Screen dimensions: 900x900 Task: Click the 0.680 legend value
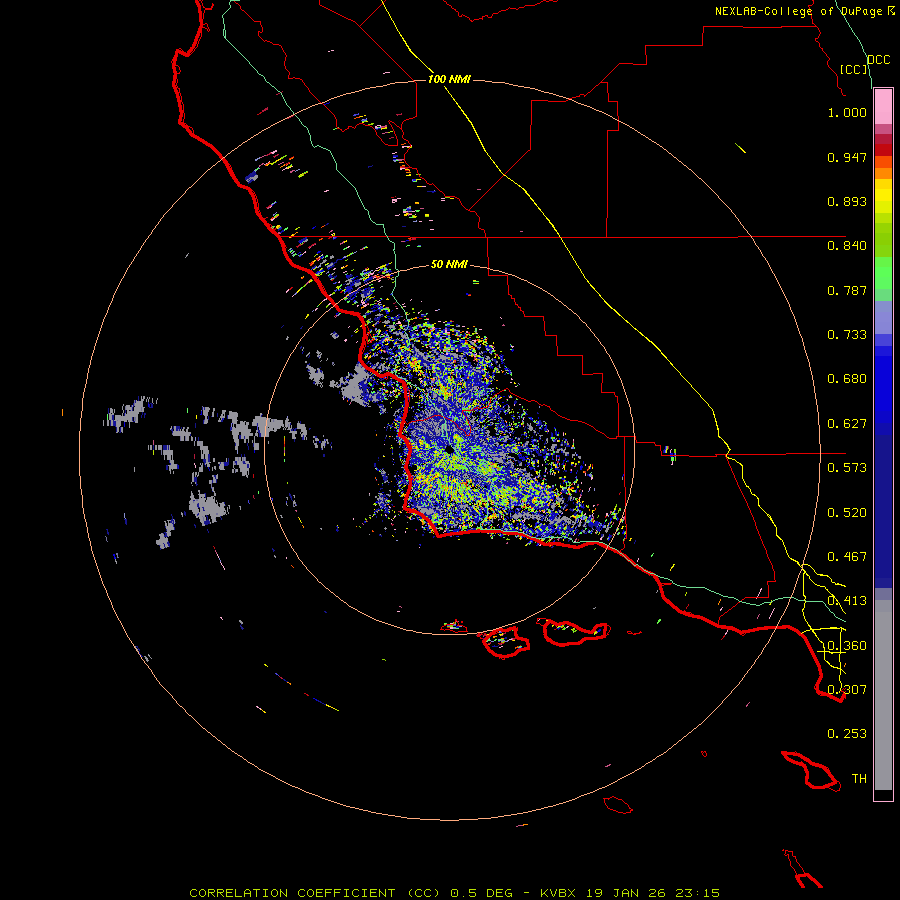point(847,379)
